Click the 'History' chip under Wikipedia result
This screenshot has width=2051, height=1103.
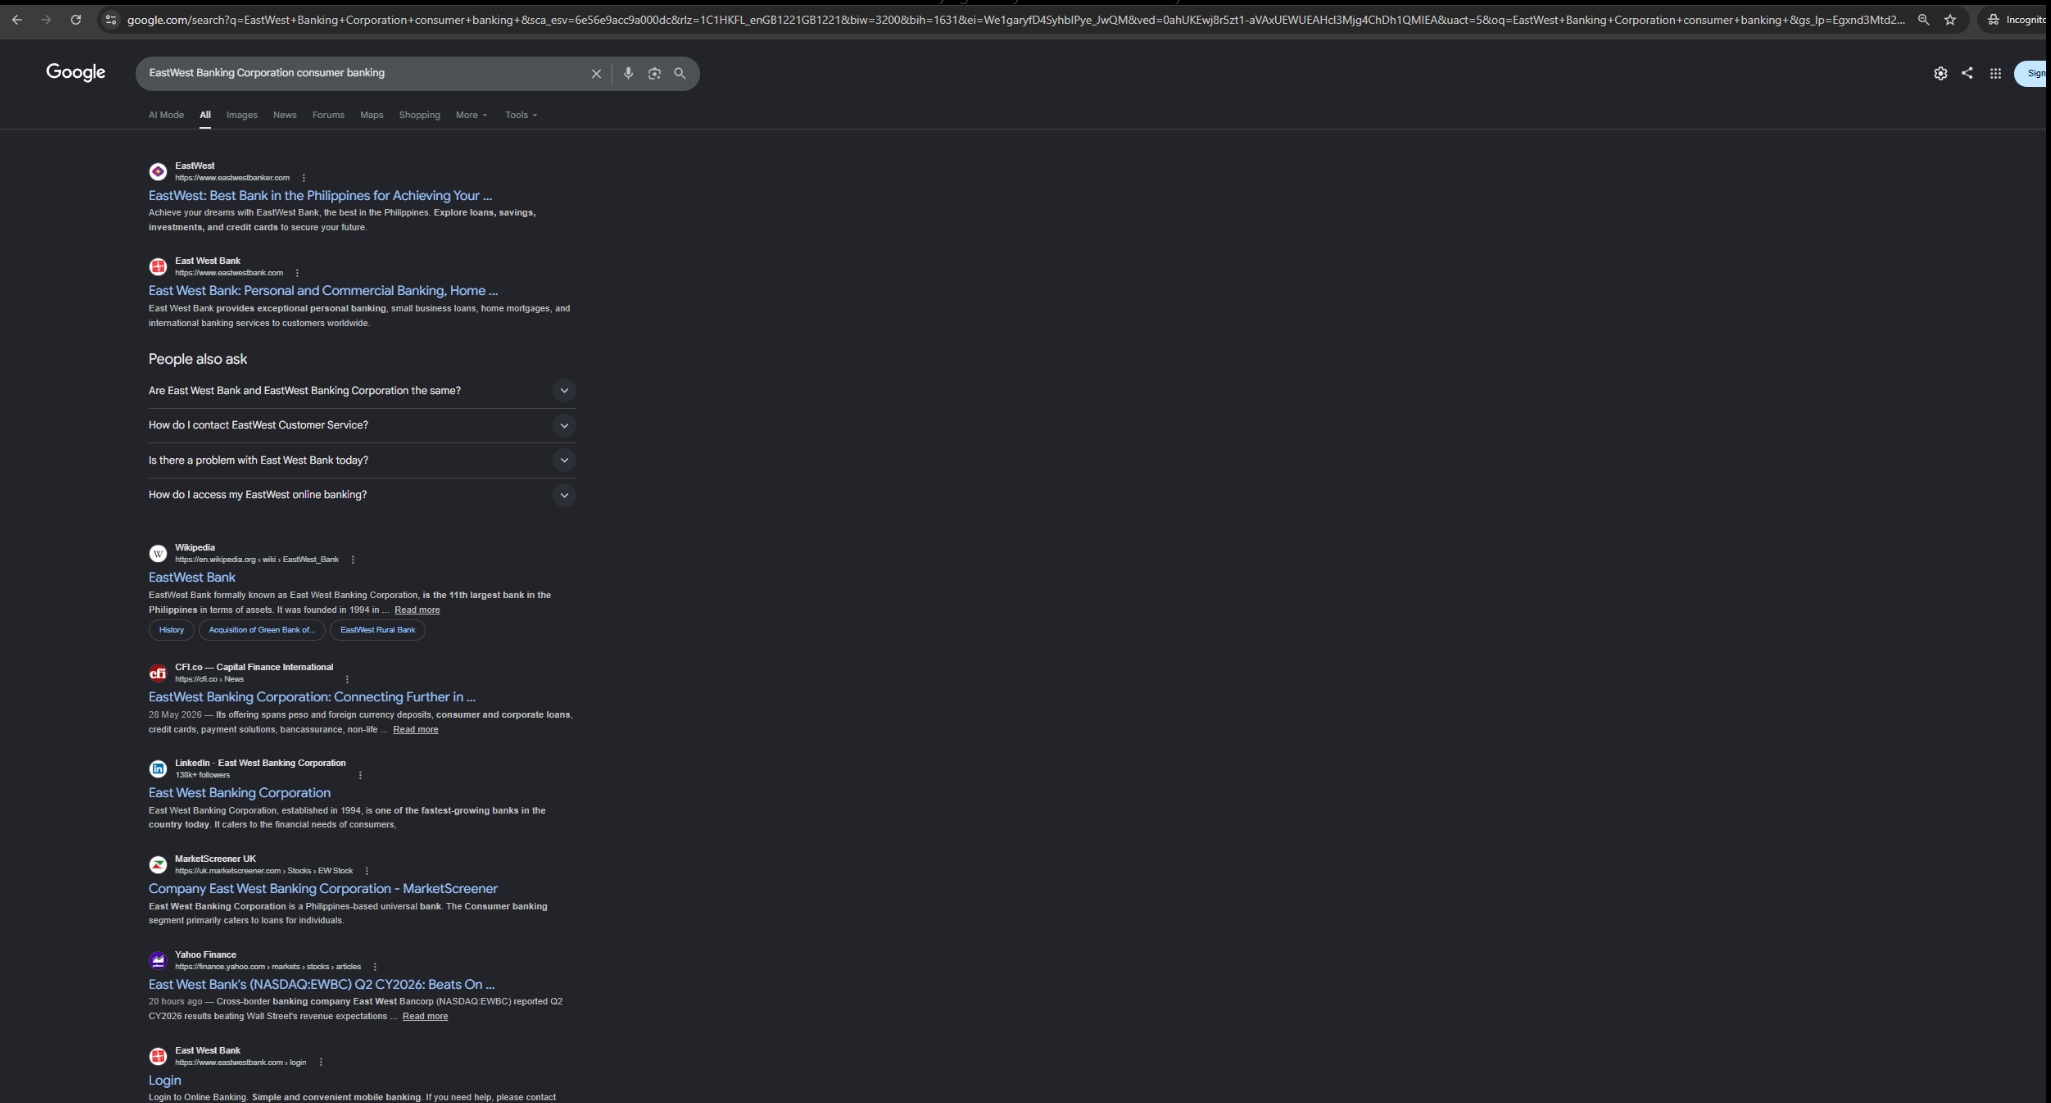point(171,630)
